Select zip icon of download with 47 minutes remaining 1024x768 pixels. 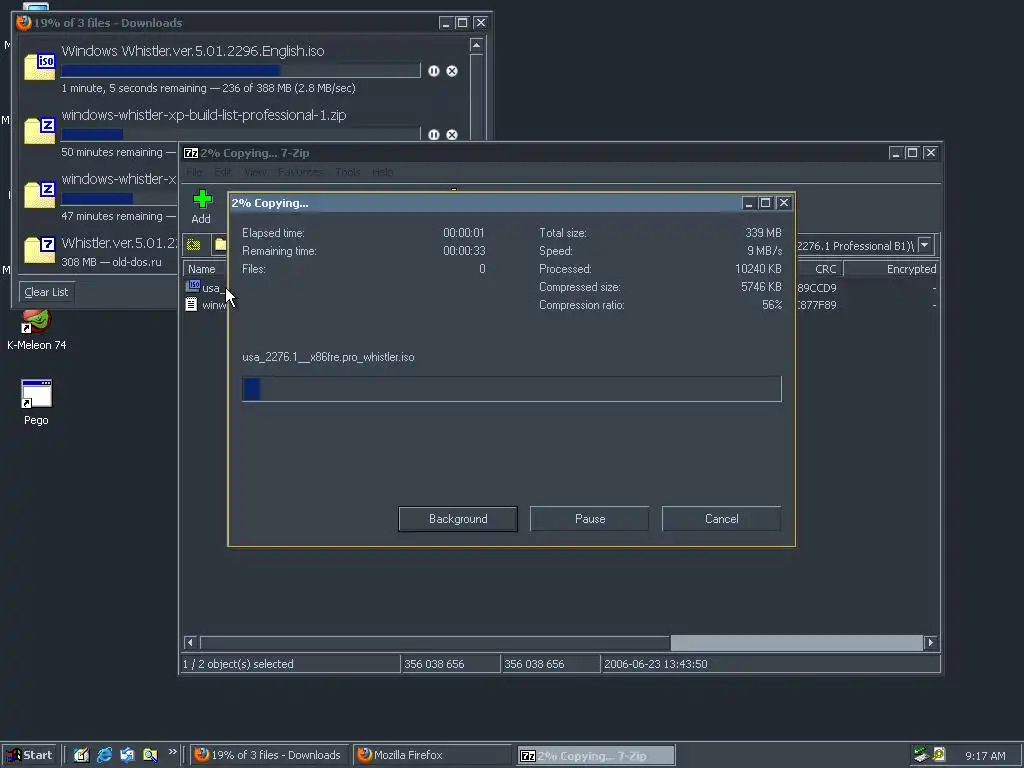click(40, 195)
